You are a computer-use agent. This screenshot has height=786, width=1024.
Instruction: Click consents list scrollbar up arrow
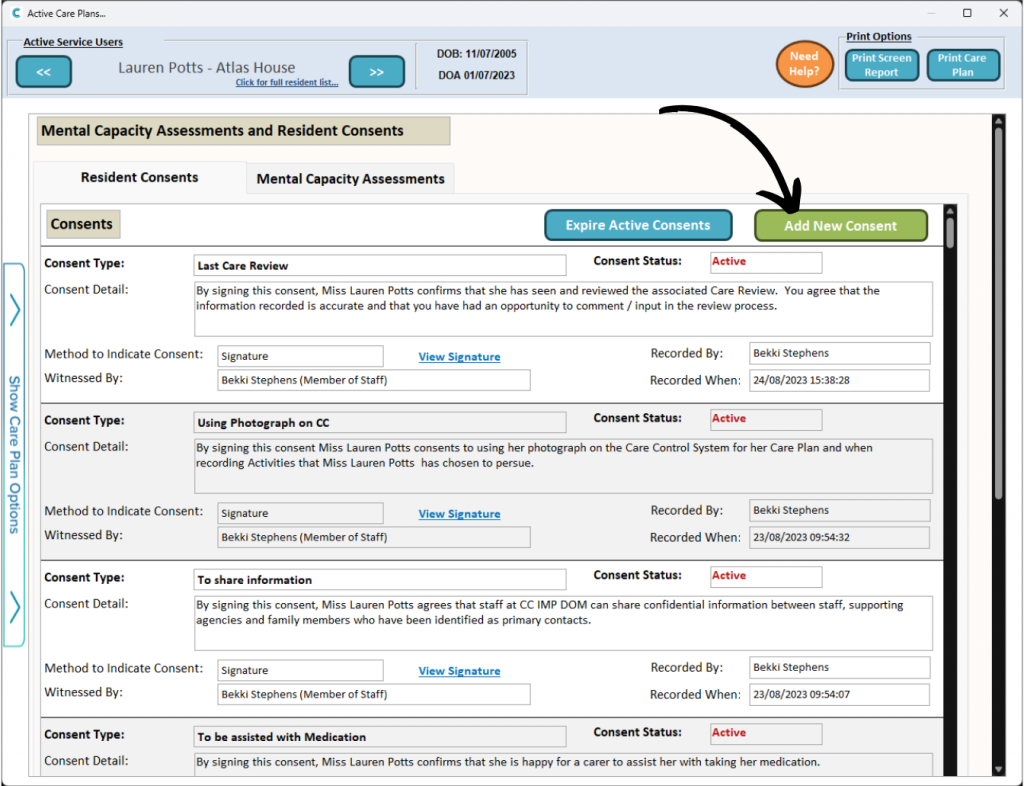[950, 211]
